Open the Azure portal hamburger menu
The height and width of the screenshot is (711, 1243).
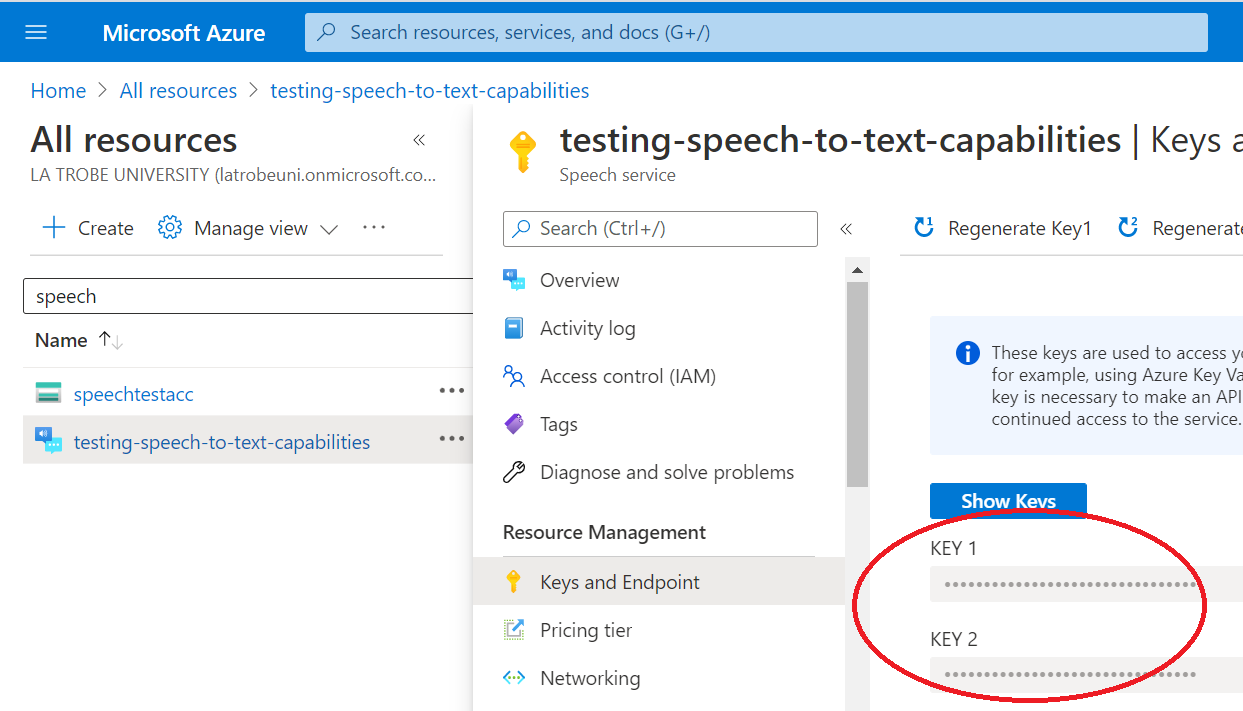36,33
